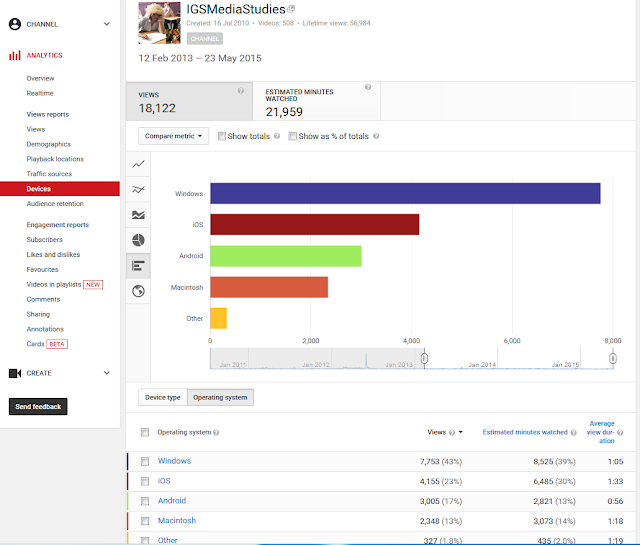Toggle the Show totals checkbox
Screen dimensions: 640x545
point(222,136)
